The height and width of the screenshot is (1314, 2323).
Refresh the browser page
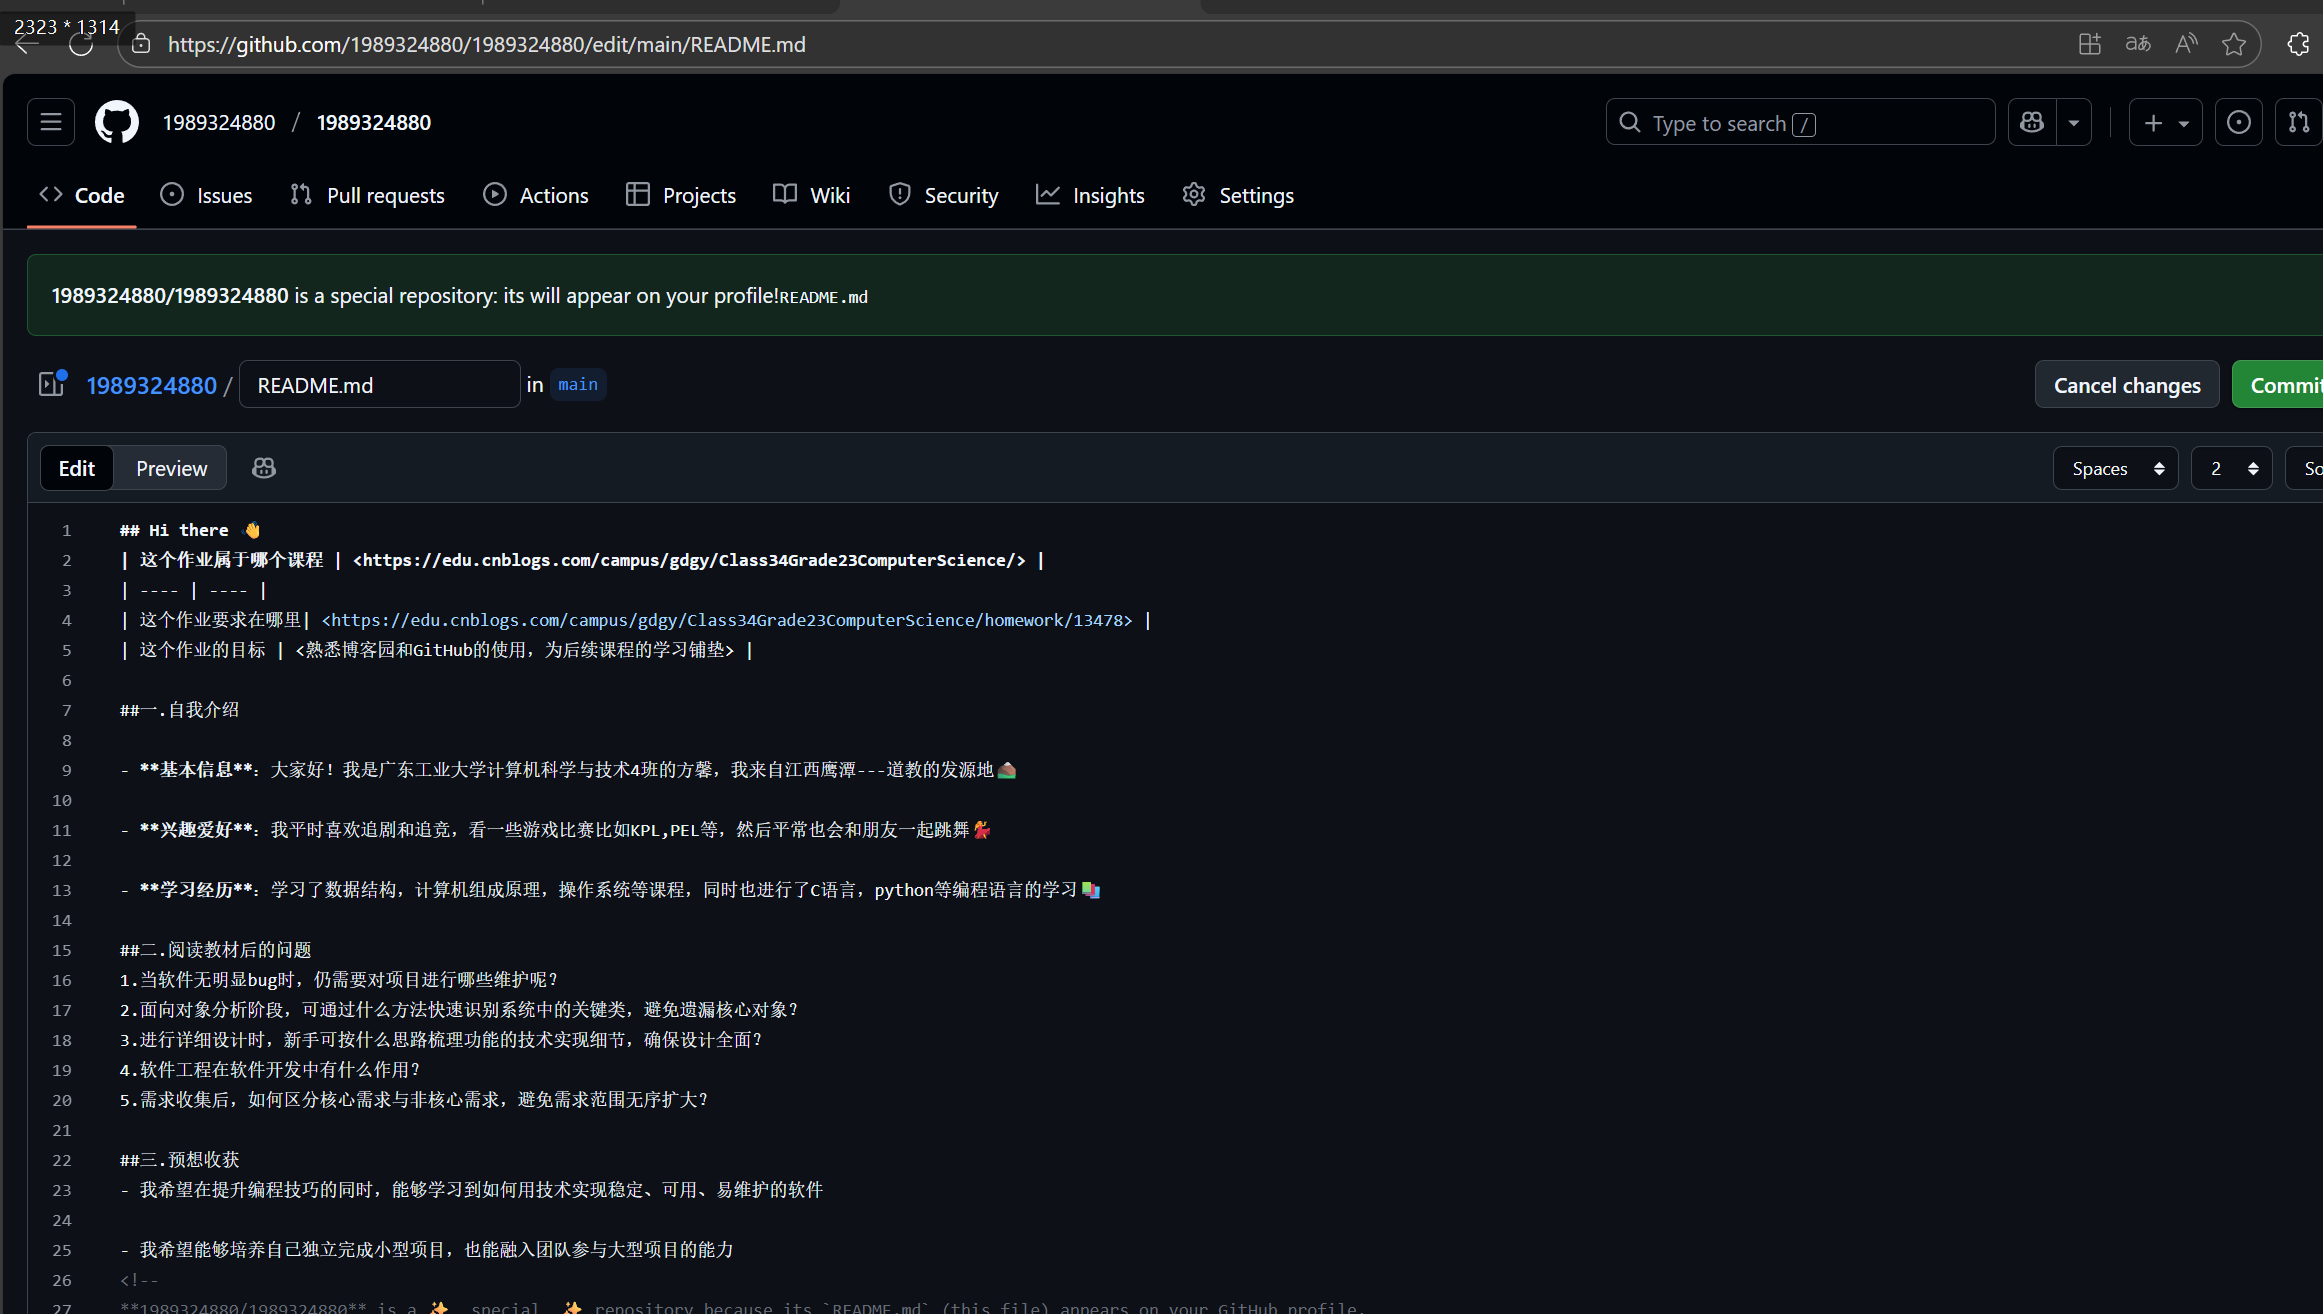[81, 44]
